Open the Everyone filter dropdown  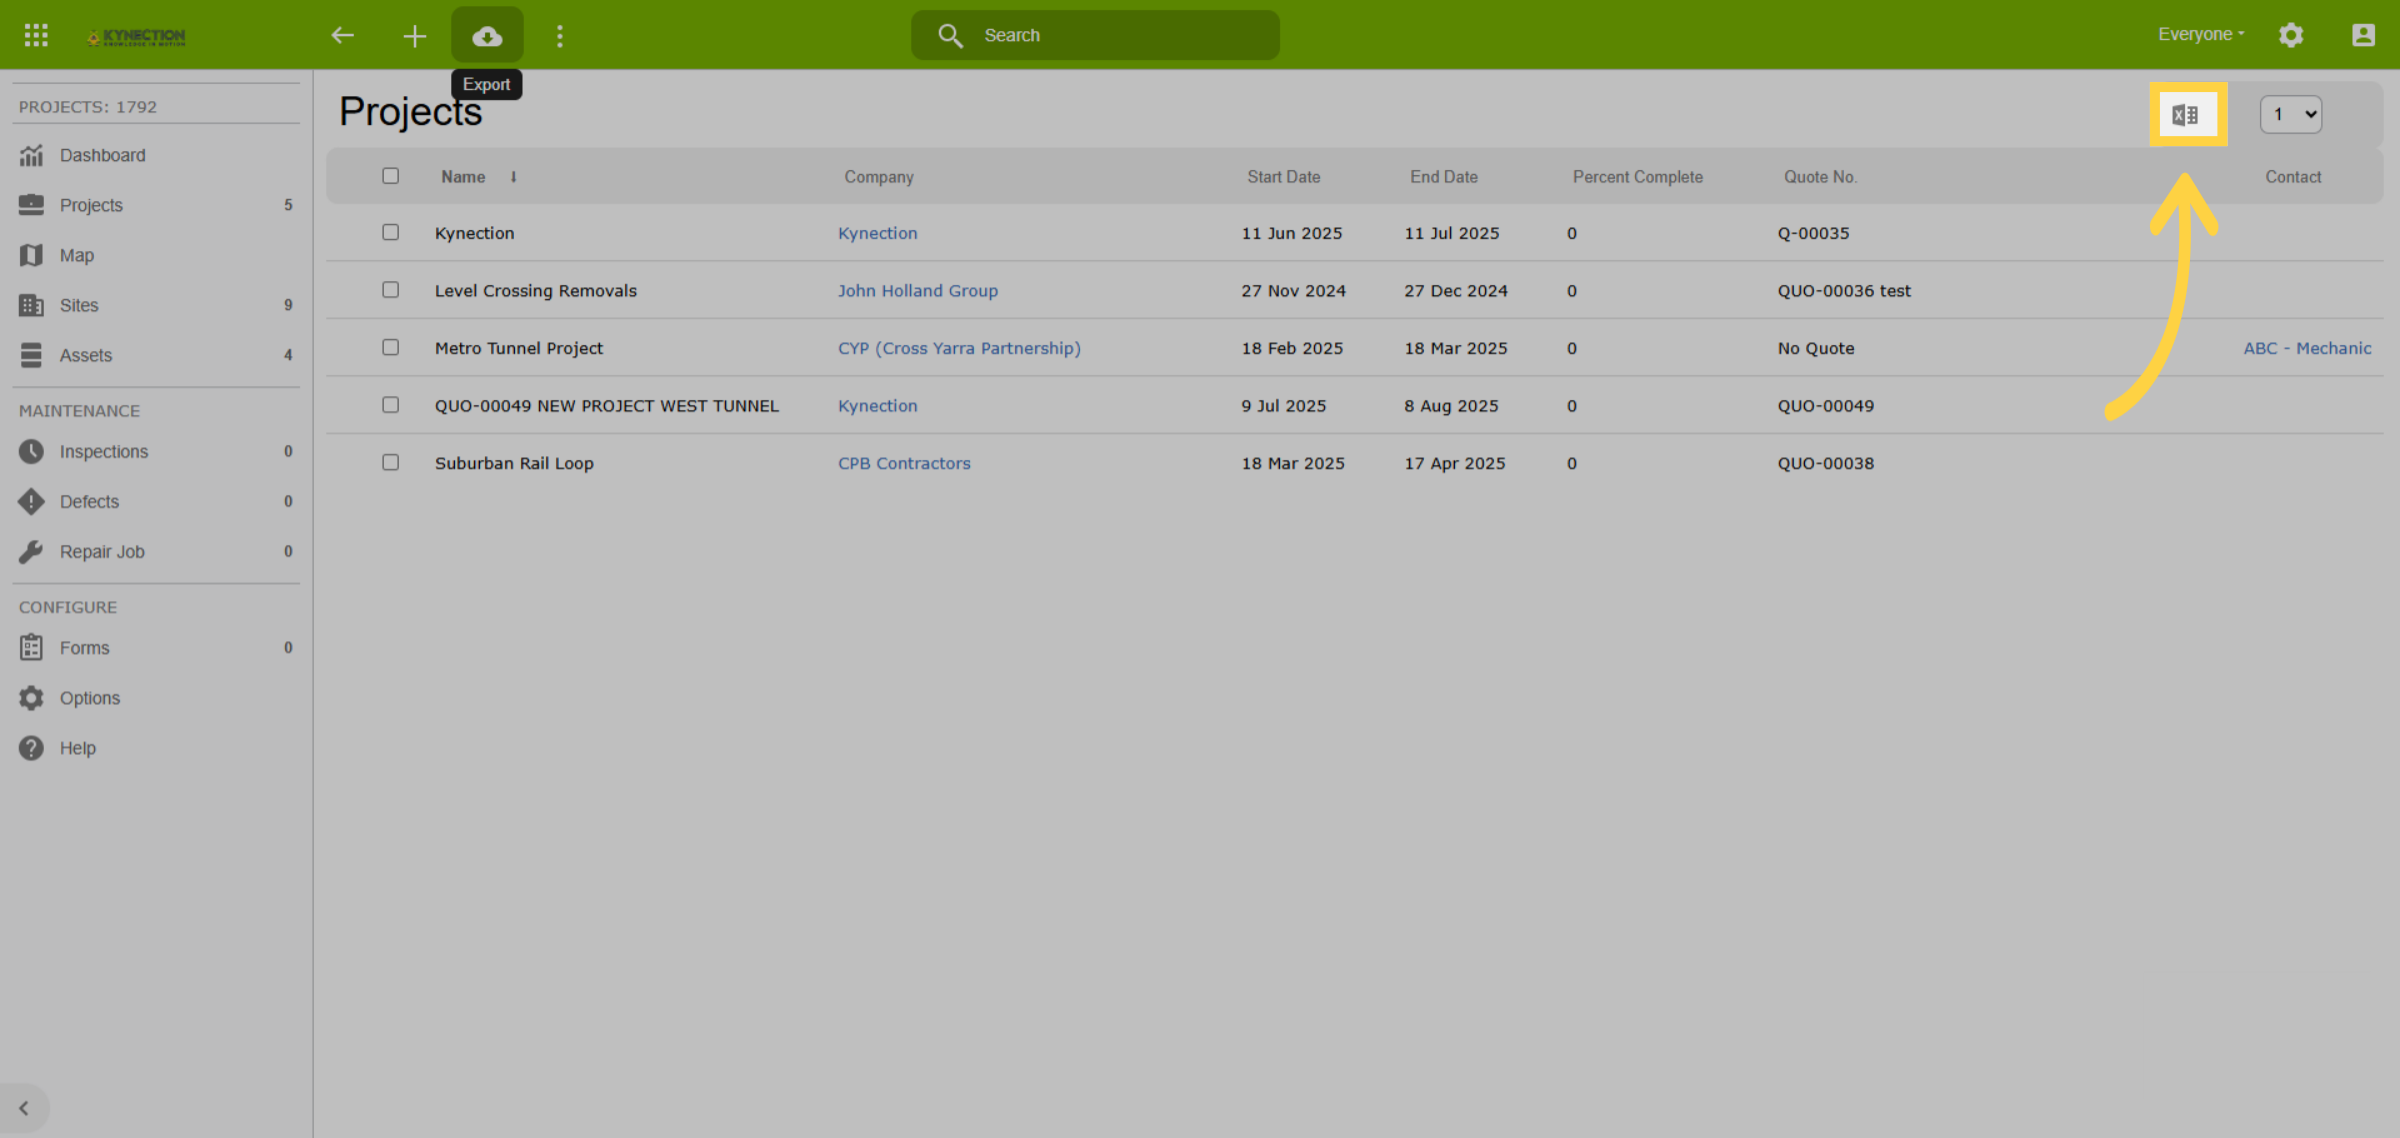click(2200, 34)
